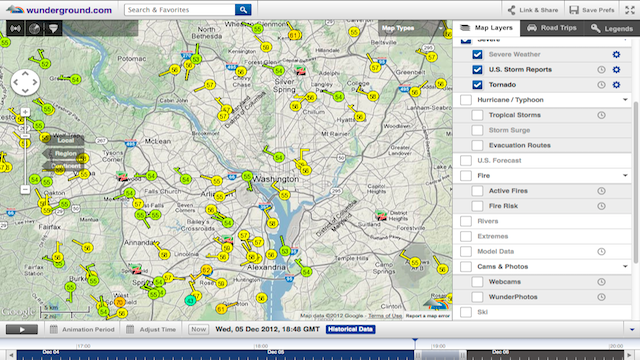
Task: Open Animation Period calendar
Action: 82,329
